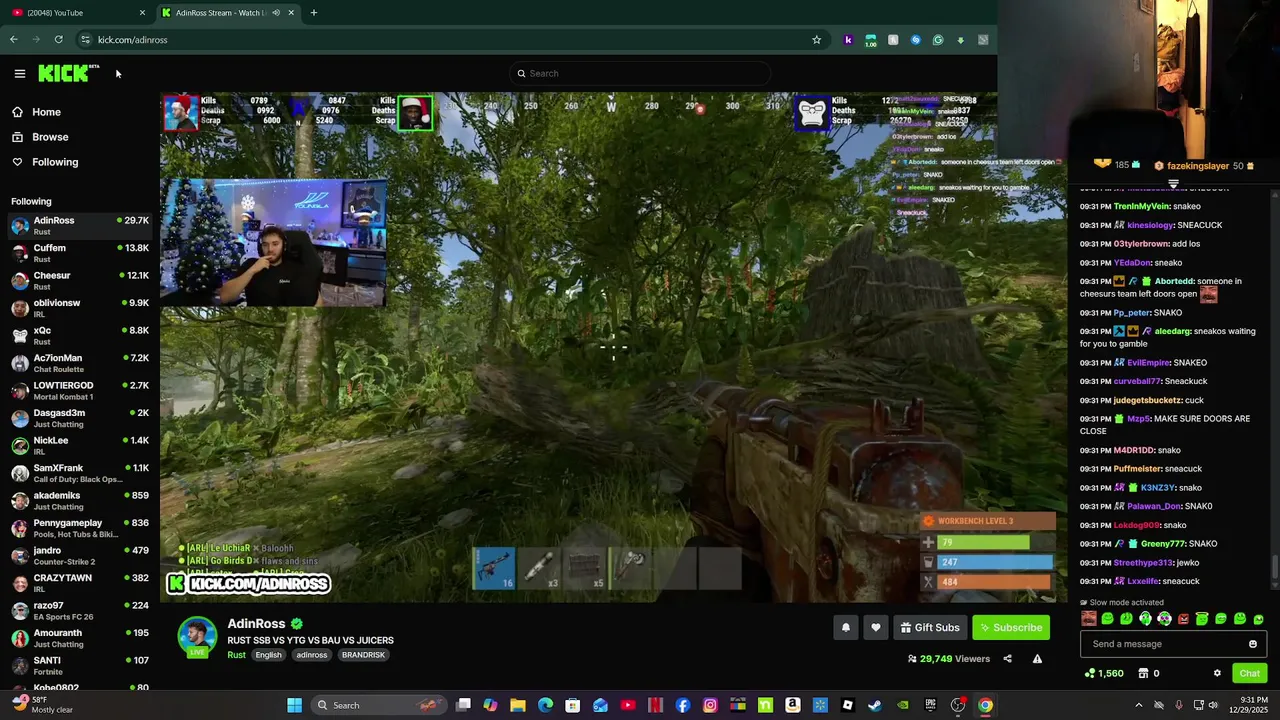Go back using the browser back arrow
Image resolution: width=1280 pixels, height=720 pixels.
(x=14, y=40)
